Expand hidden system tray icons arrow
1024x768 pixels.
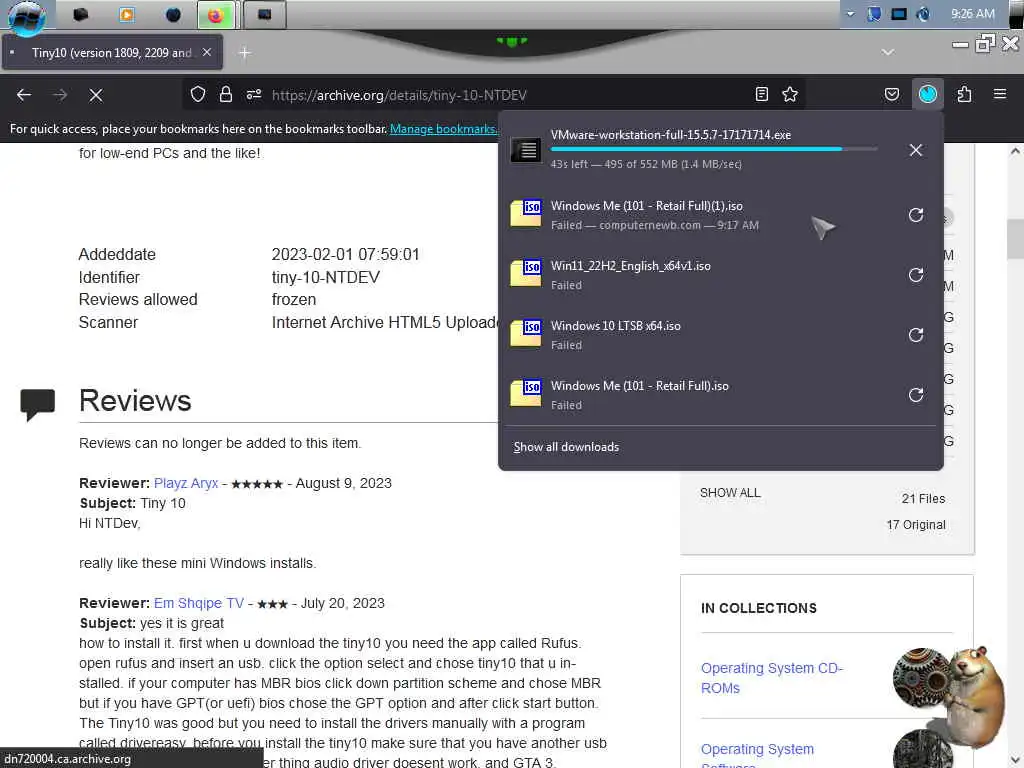pos(850,14)
